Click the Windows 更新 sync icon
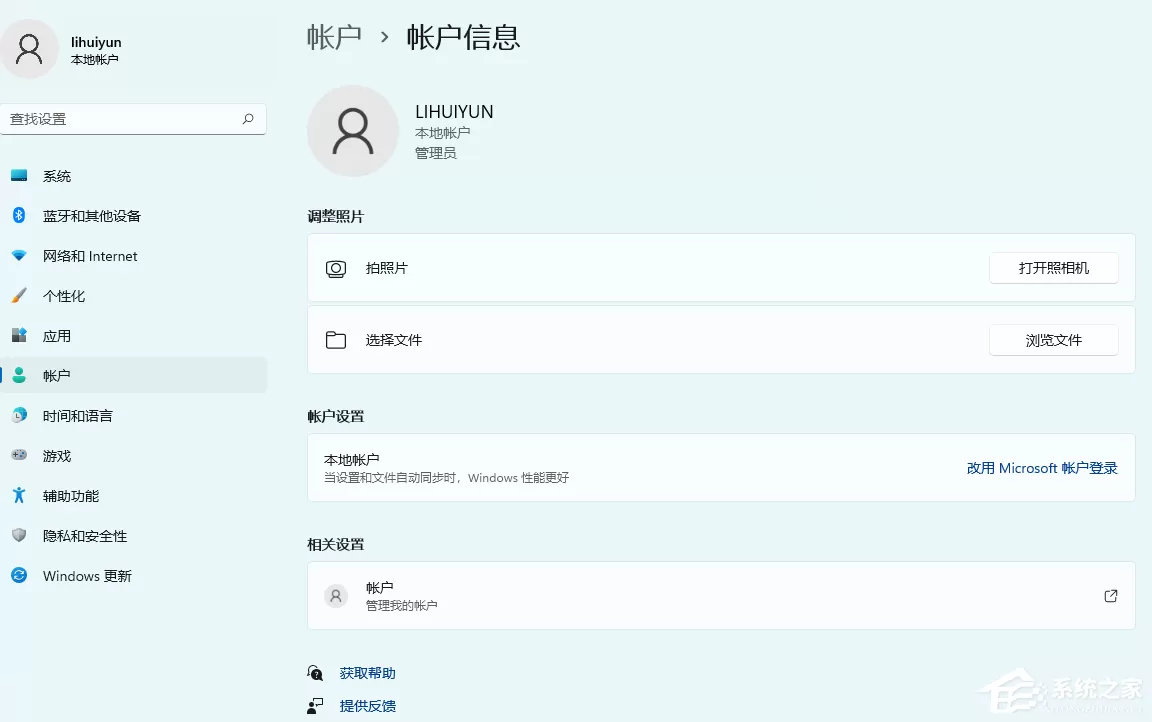1152x722 pixels. 19,575
